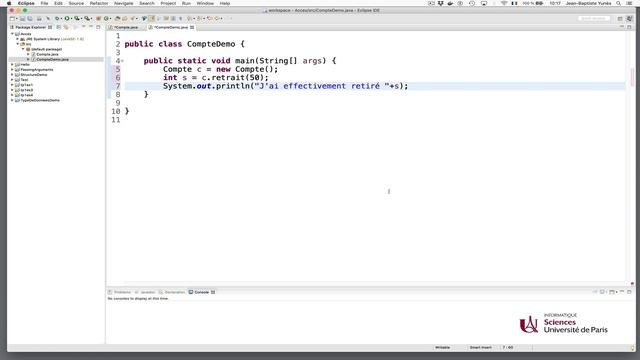The image size is (640, 360).
Task: Open dropdown next to the Run icon
Action: [71, 18]
